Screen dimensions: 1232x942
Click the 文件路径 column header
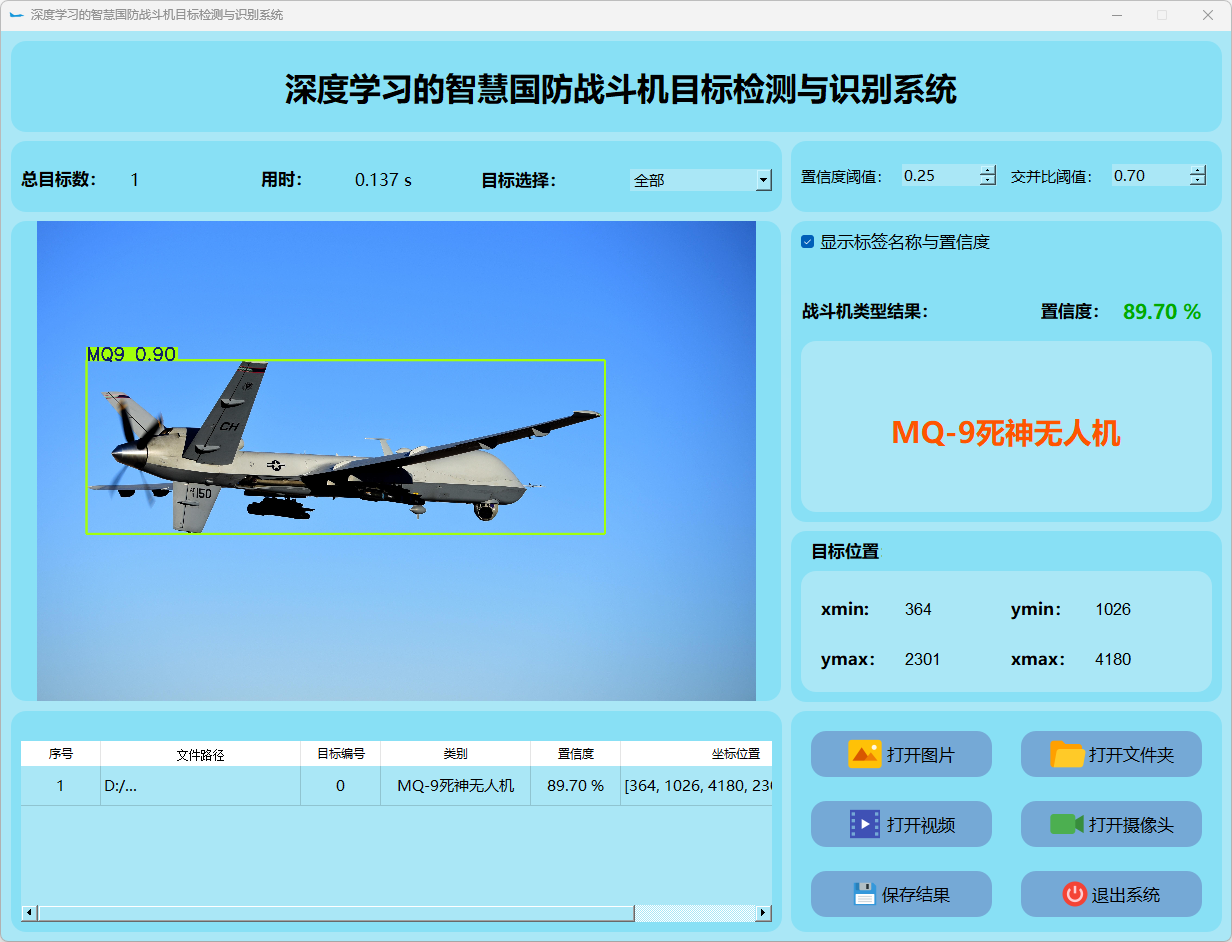click(x=200, y=754)
